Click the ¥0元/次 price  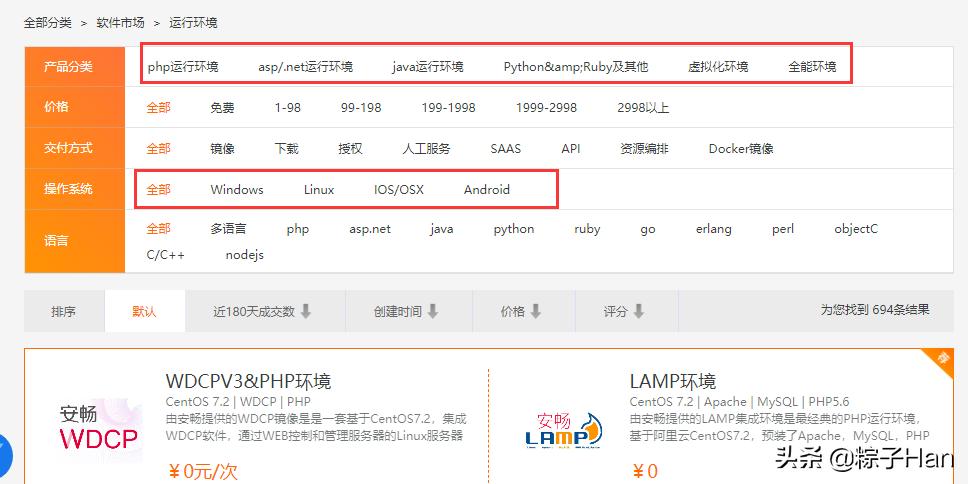tap(202, 472)
